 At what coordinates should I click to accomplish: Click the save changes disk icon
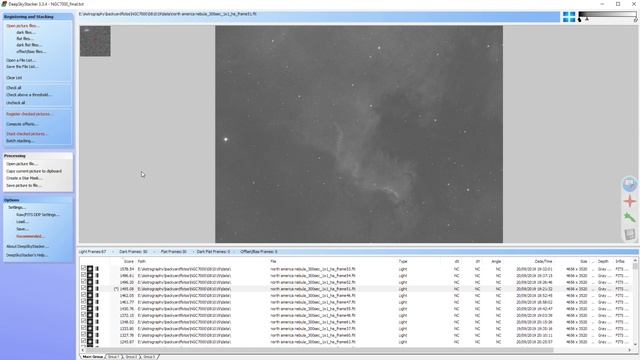click(629, 234)
